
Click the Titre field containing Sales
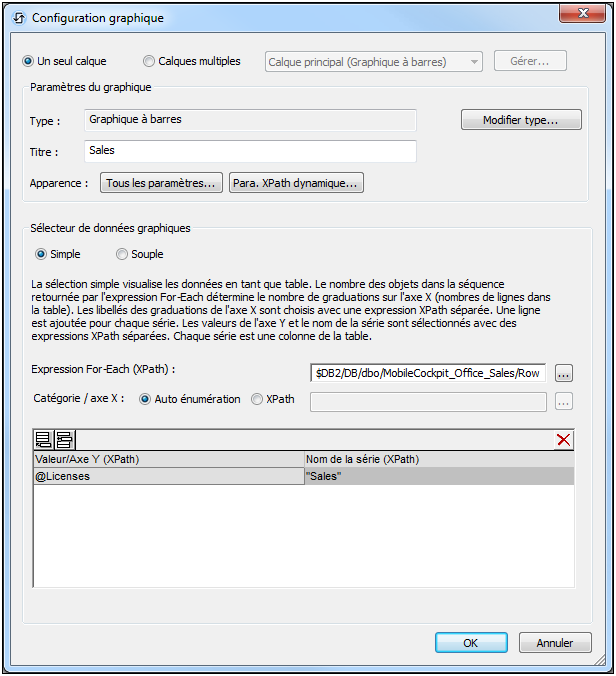250,151
